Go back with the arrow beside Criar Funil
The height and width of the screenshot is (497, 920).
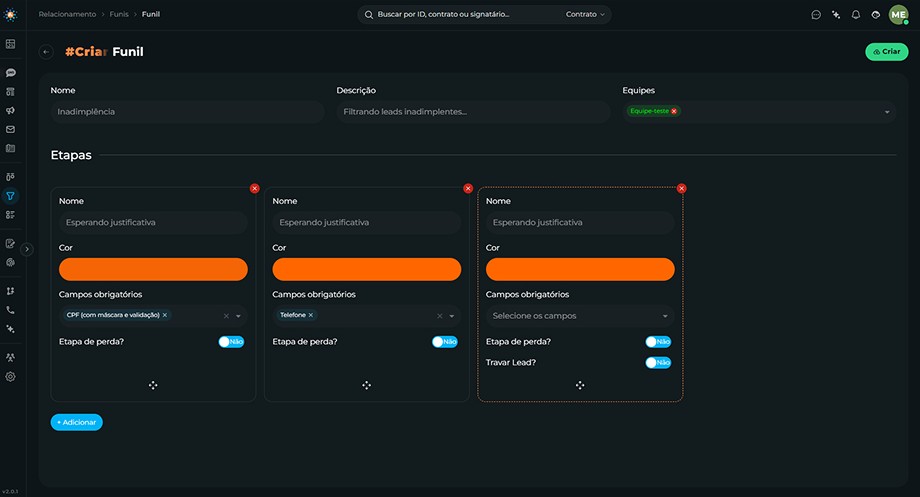coord(46,52)
